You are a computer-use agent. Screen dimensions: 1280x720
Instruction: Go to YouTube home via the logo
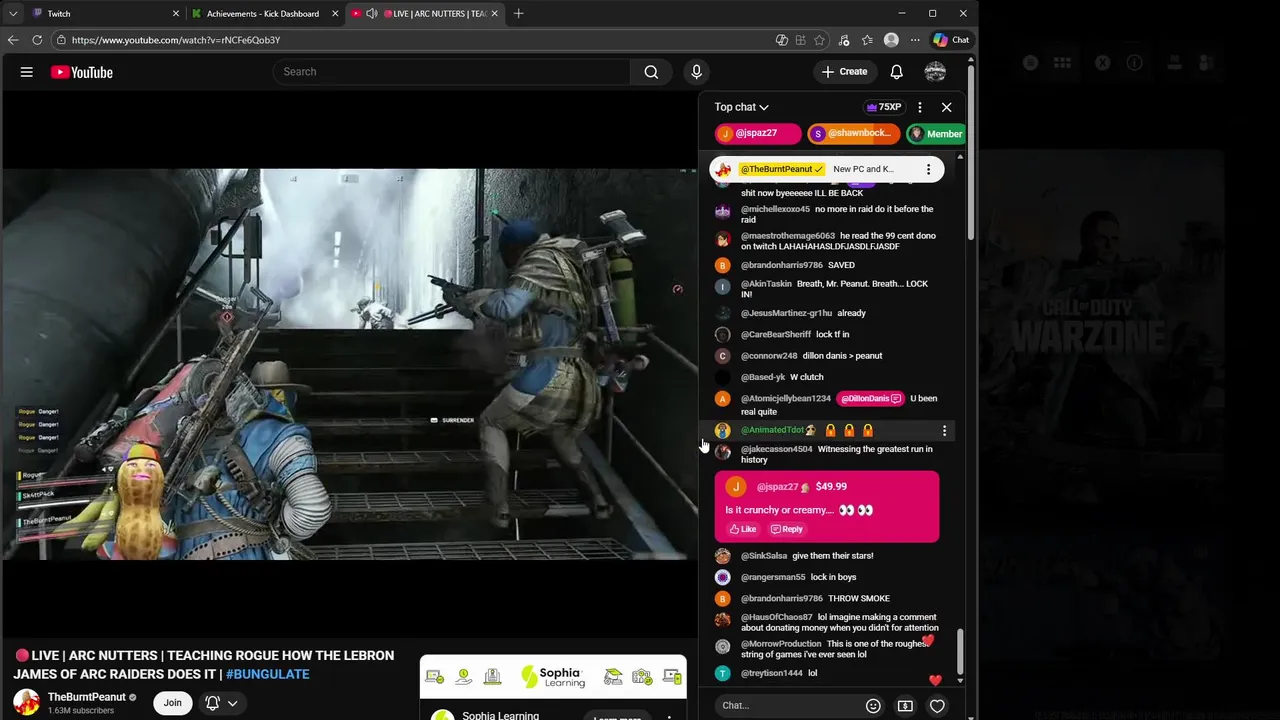(82, 72)
